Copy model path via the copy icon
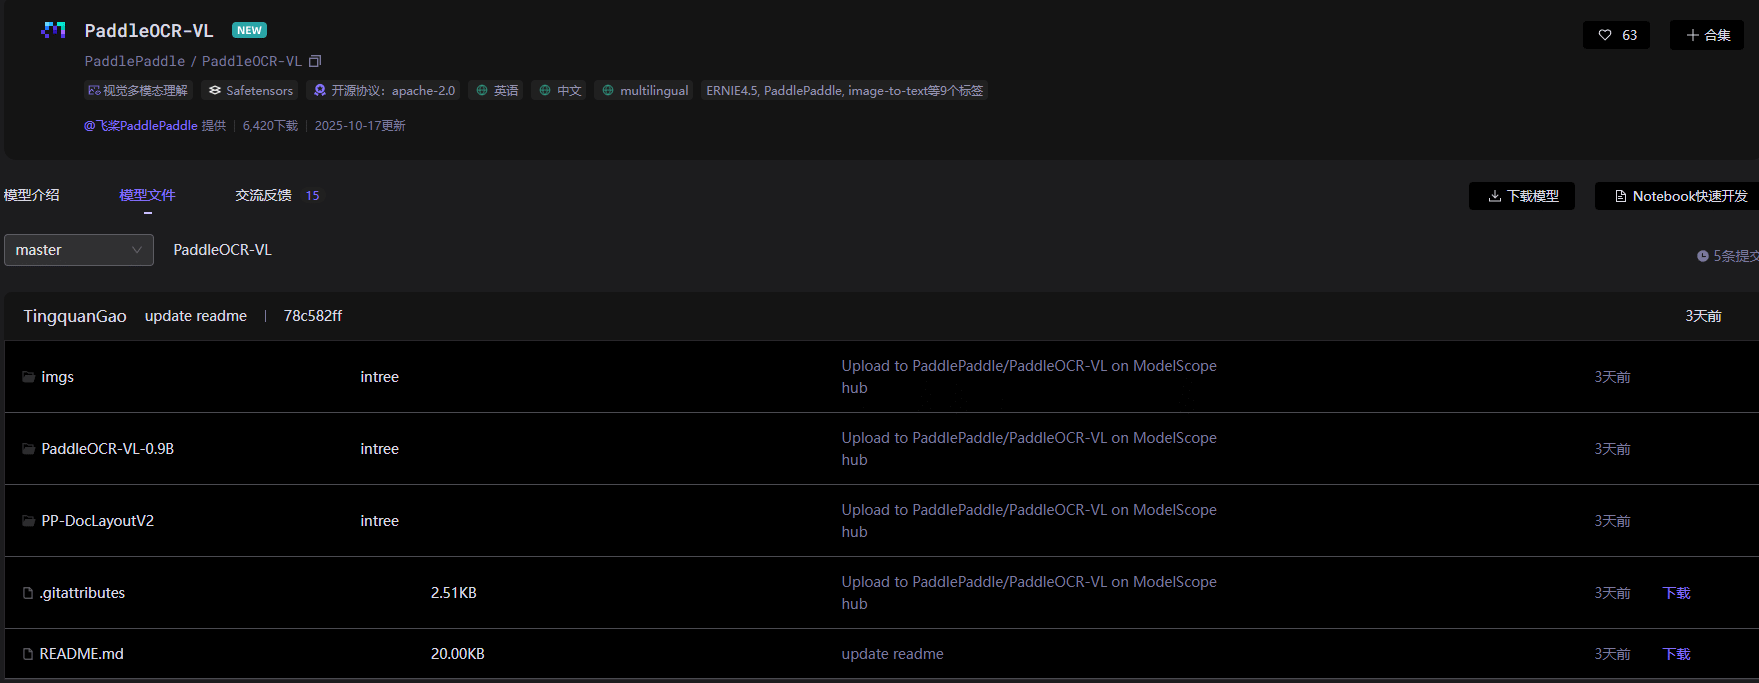 pos(315,61)
